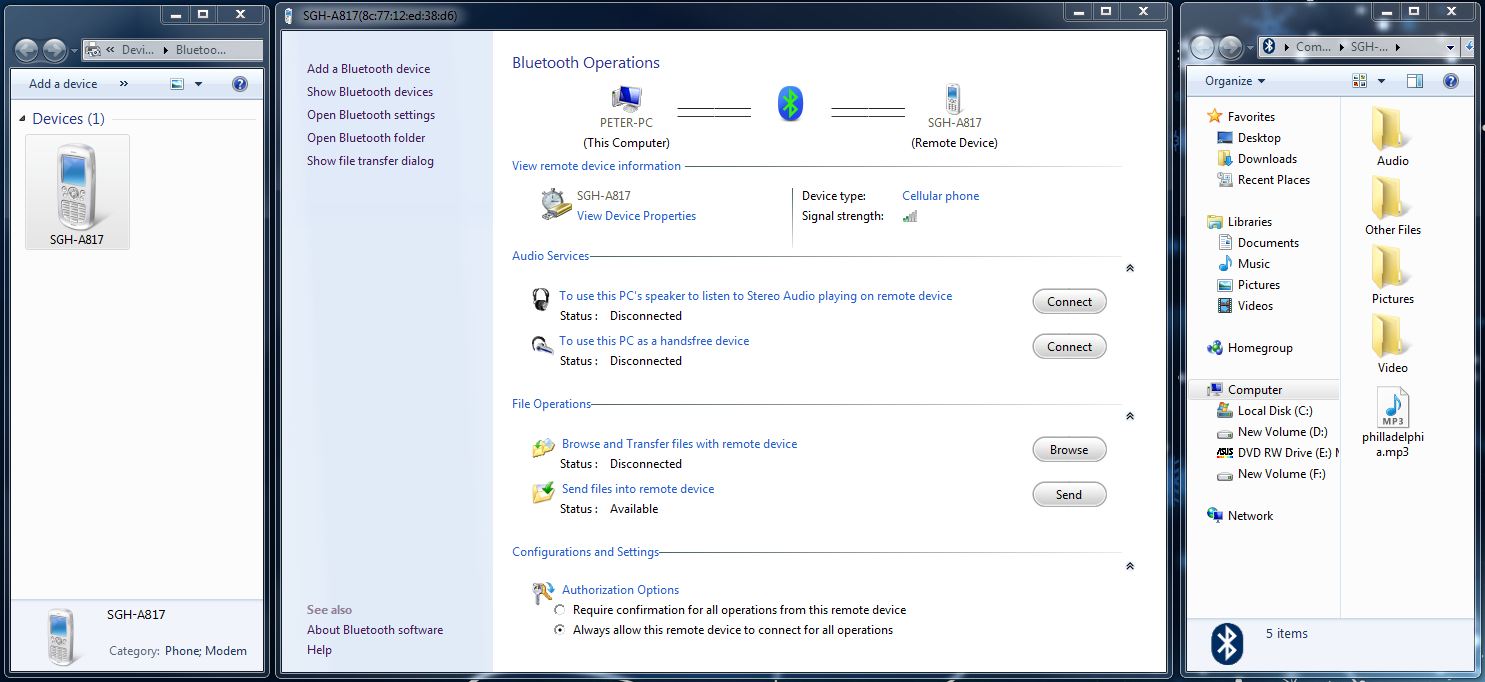Click the Devices window address bar
The image size is (1485, 682).
[x=172, y=49]
